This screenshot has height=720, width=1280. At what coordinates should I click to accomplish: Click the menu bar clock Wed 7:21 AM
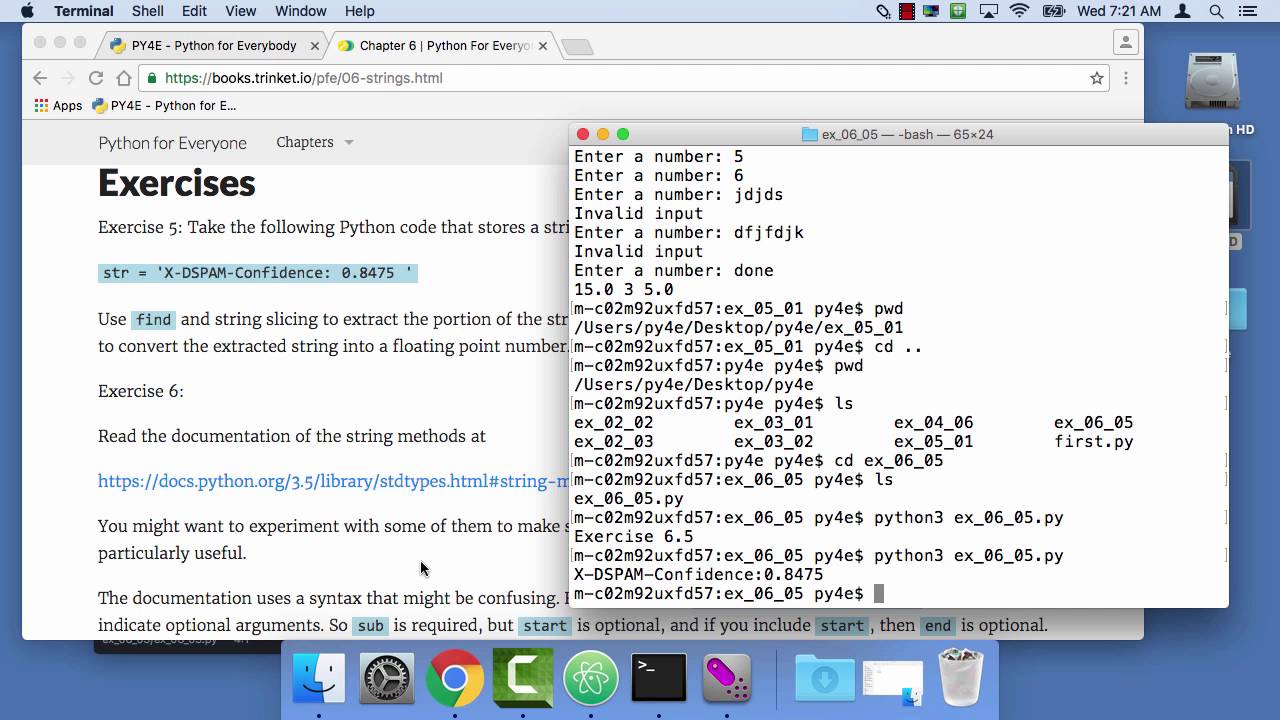[1119, 11]
